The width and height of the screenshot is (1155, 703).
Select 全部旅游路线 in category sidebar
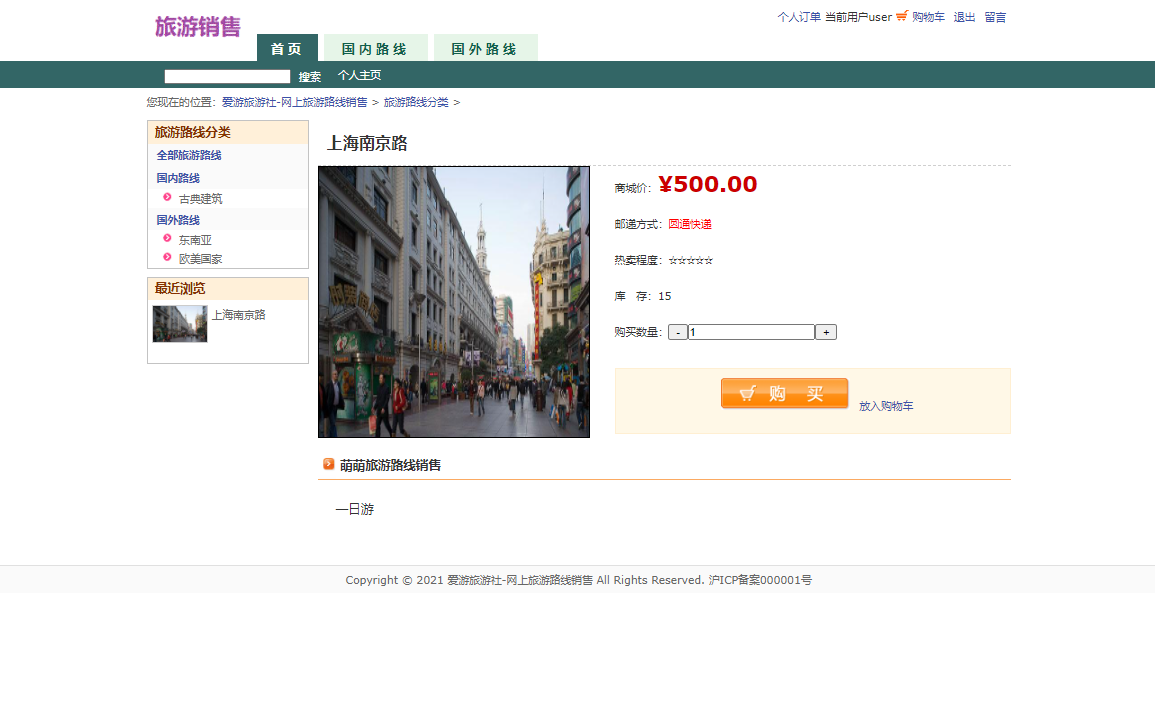189,155
